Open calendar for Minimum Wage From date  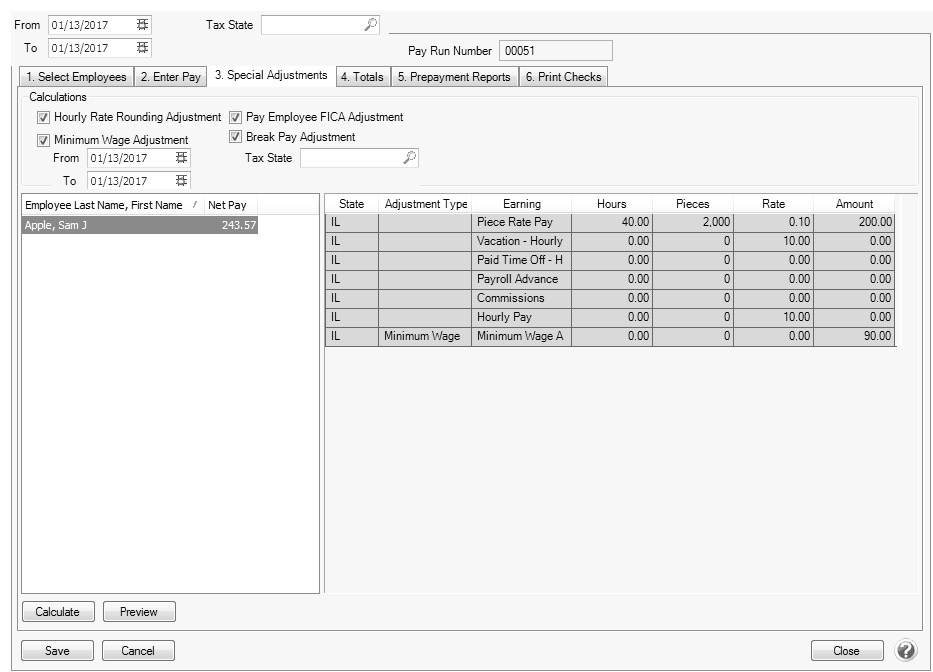181,158
